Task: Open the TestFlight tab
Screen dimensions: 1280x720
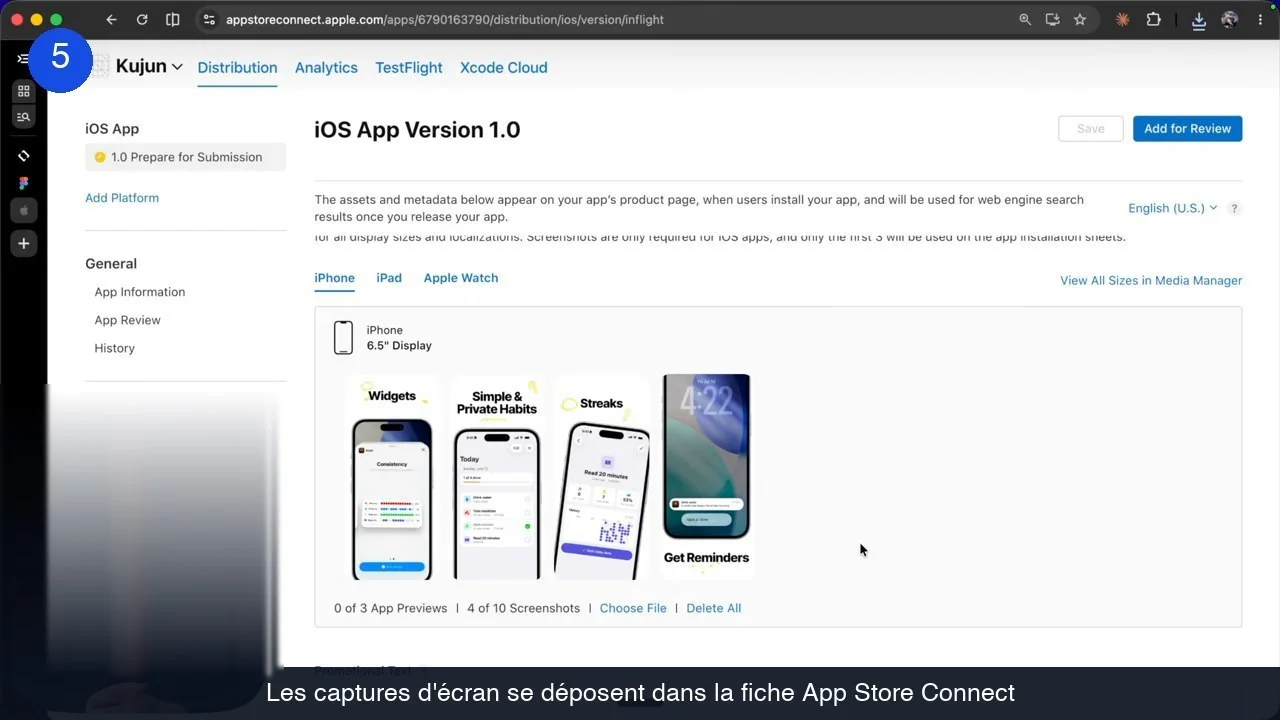Action: 409,68
